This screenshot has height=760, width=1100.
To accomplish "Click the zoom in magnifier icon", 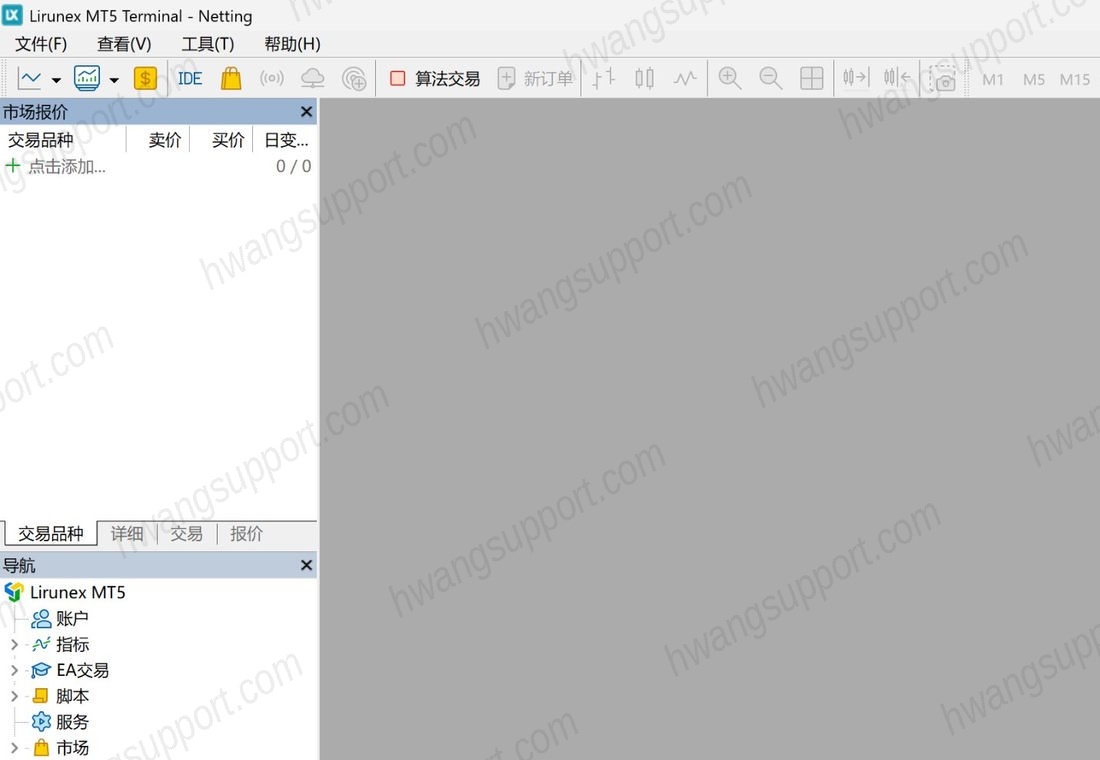I will (x=730, y=78).
